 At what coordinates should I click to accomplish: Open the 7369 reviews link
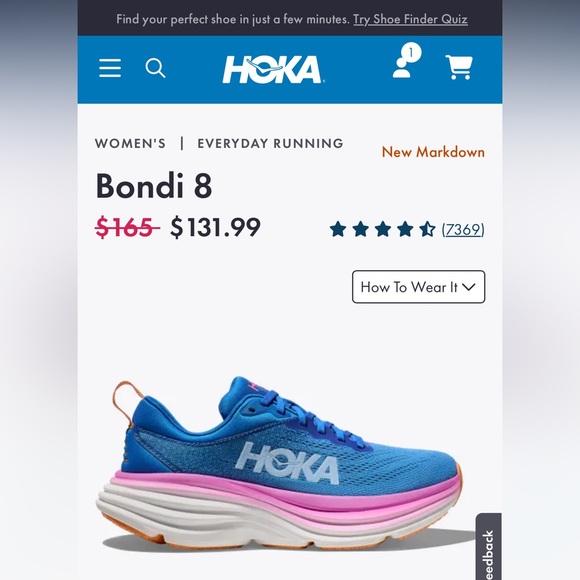(463, 229)
